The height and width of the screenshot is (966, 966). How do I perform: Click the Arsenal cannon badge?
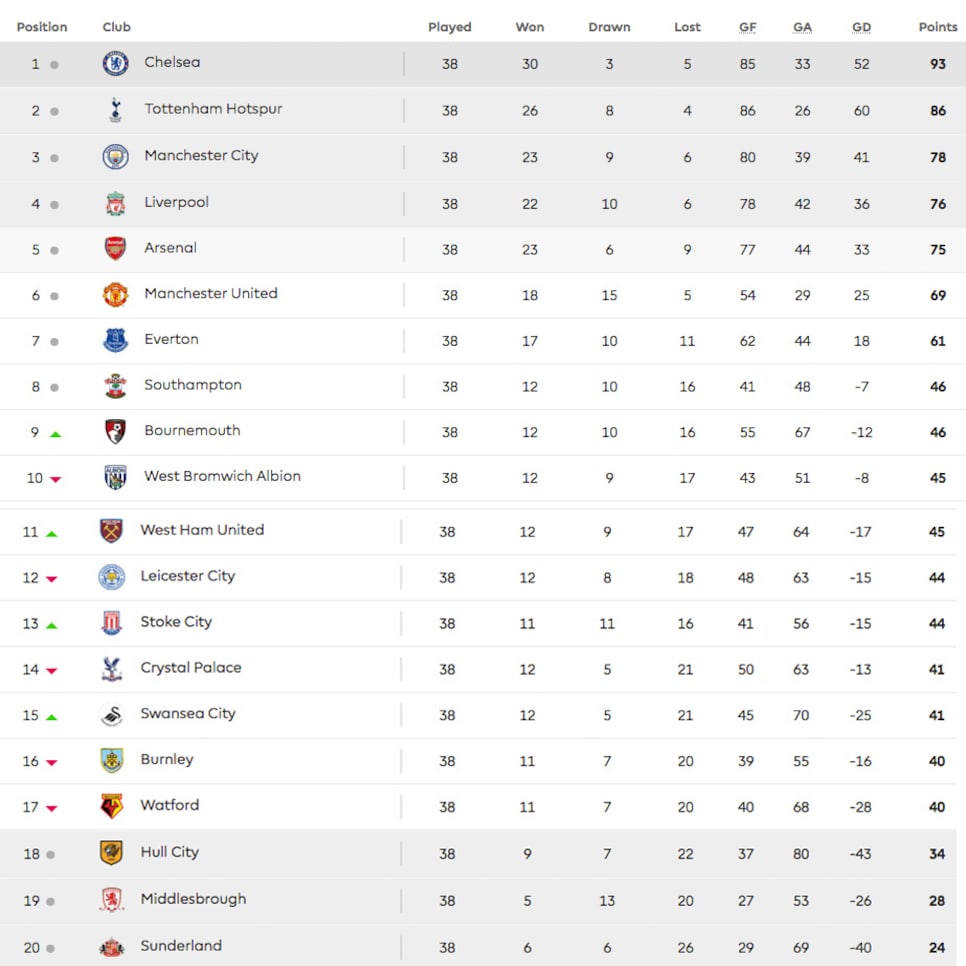click(115, 249)
